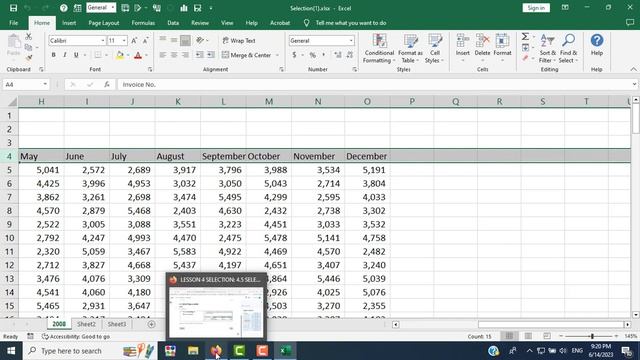Click the Insert Function fx button
This screenshot has width=640, height=360.
[x=107, y=84]
